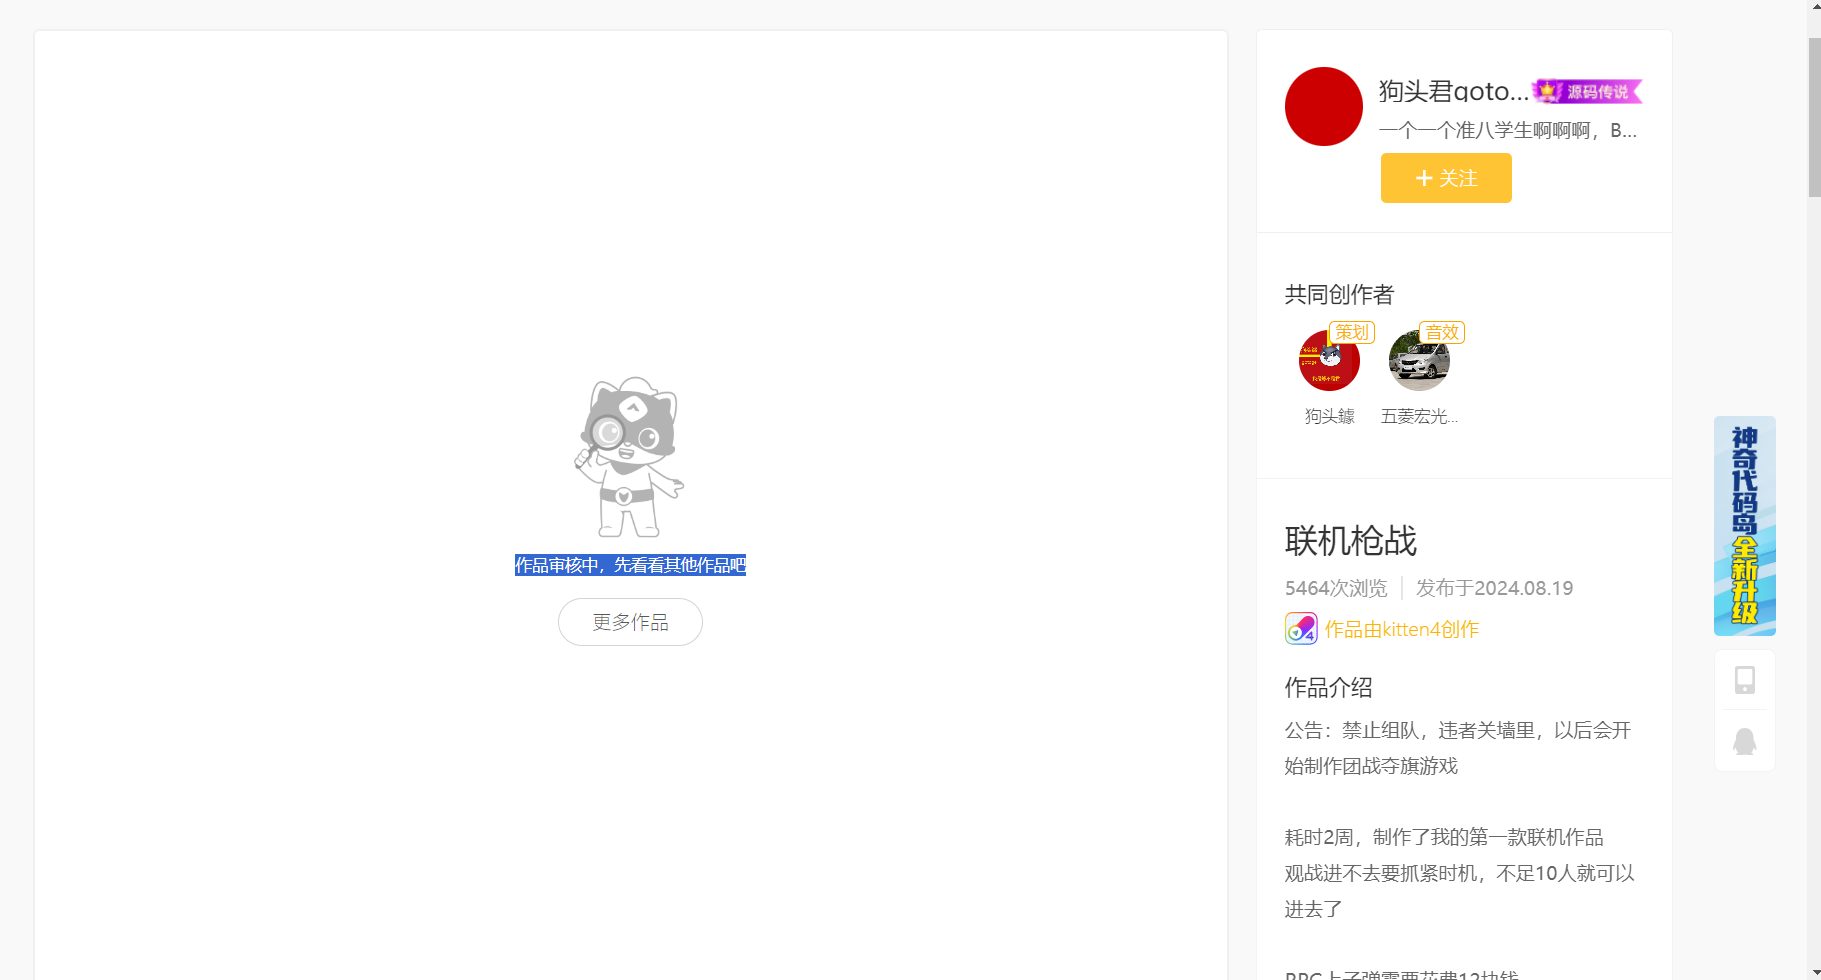Follow the author with the 关注 button
Image resolution: width=1821 pixels, height=980 pixels.
(1446, 178)
